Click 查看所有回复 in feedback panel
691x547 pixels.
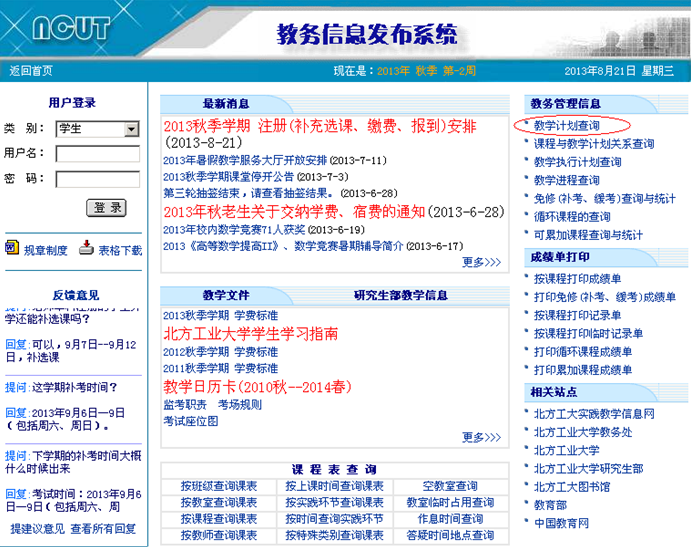[x=103, y=528]
